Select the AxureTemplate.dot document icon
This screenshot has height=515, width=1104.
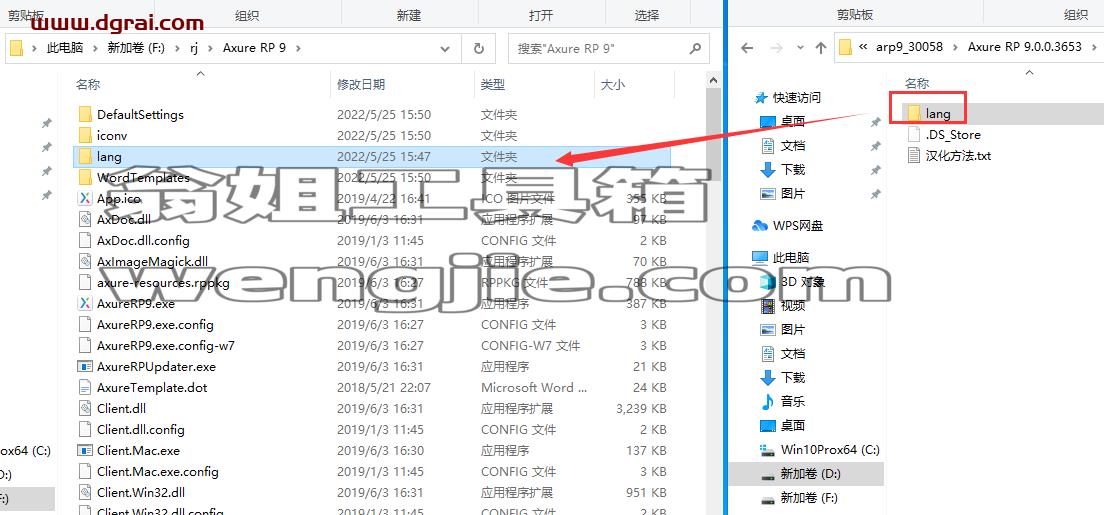click(85, 387)
